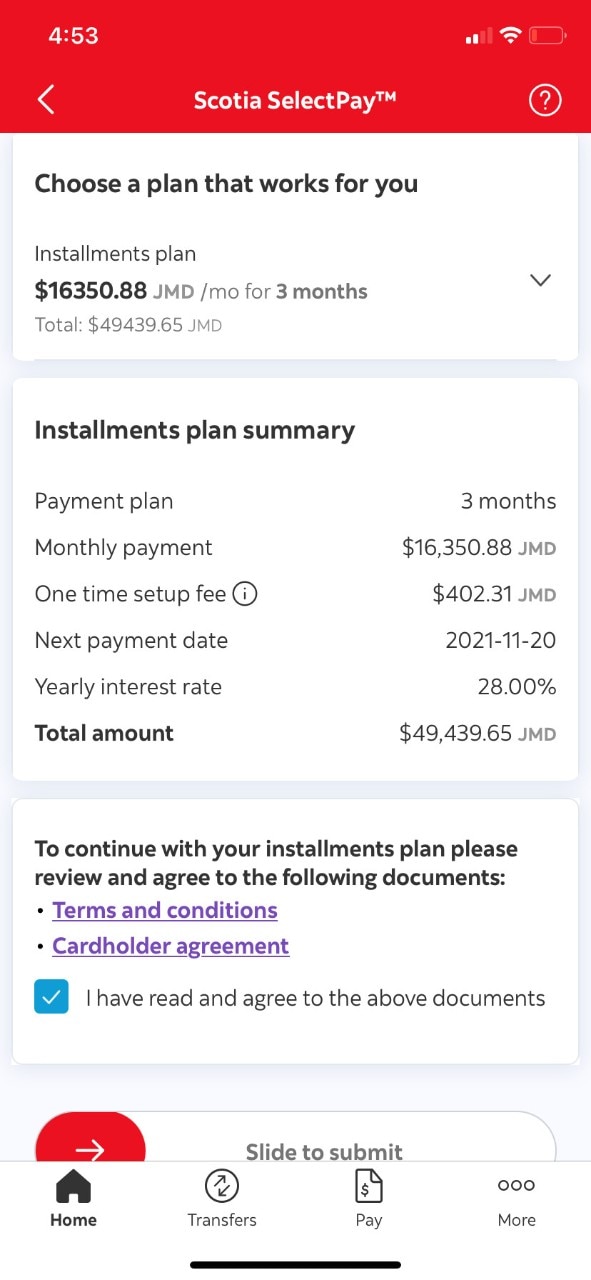Screen dimensions: 591x1280
Task: Tap the red slide arrow button
Action: coord(90,1142)
